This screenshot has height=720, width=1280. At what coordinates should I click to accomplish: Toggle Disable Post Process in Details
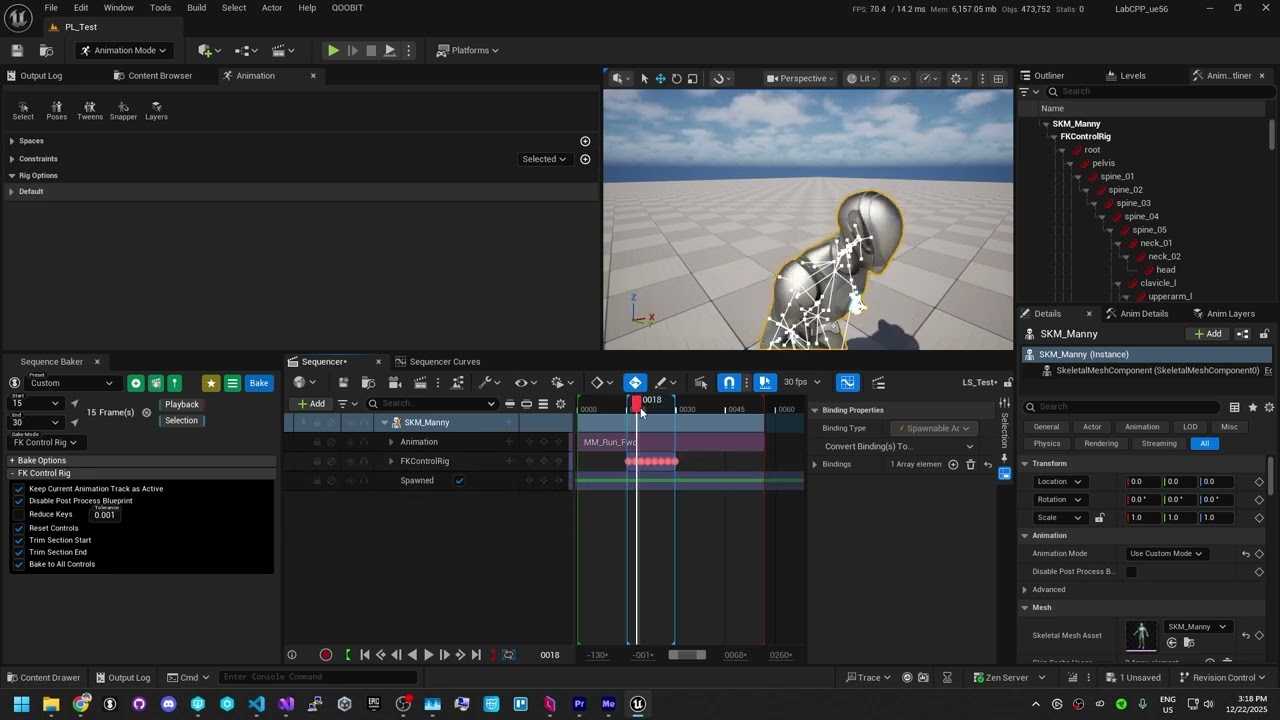pos(1131,572)
